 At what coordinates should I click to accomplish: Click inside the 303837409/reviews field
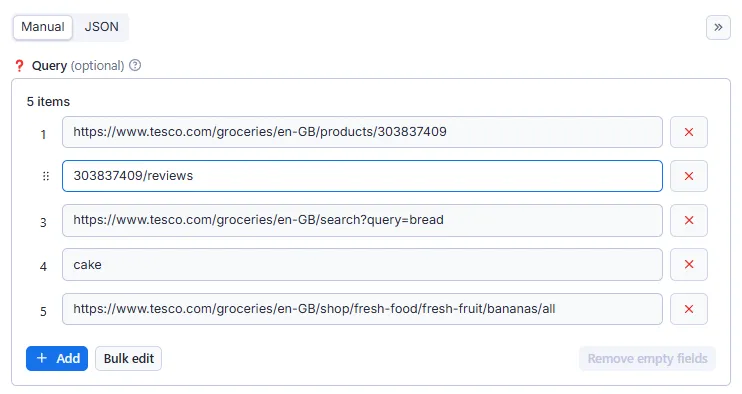point(362,176)
